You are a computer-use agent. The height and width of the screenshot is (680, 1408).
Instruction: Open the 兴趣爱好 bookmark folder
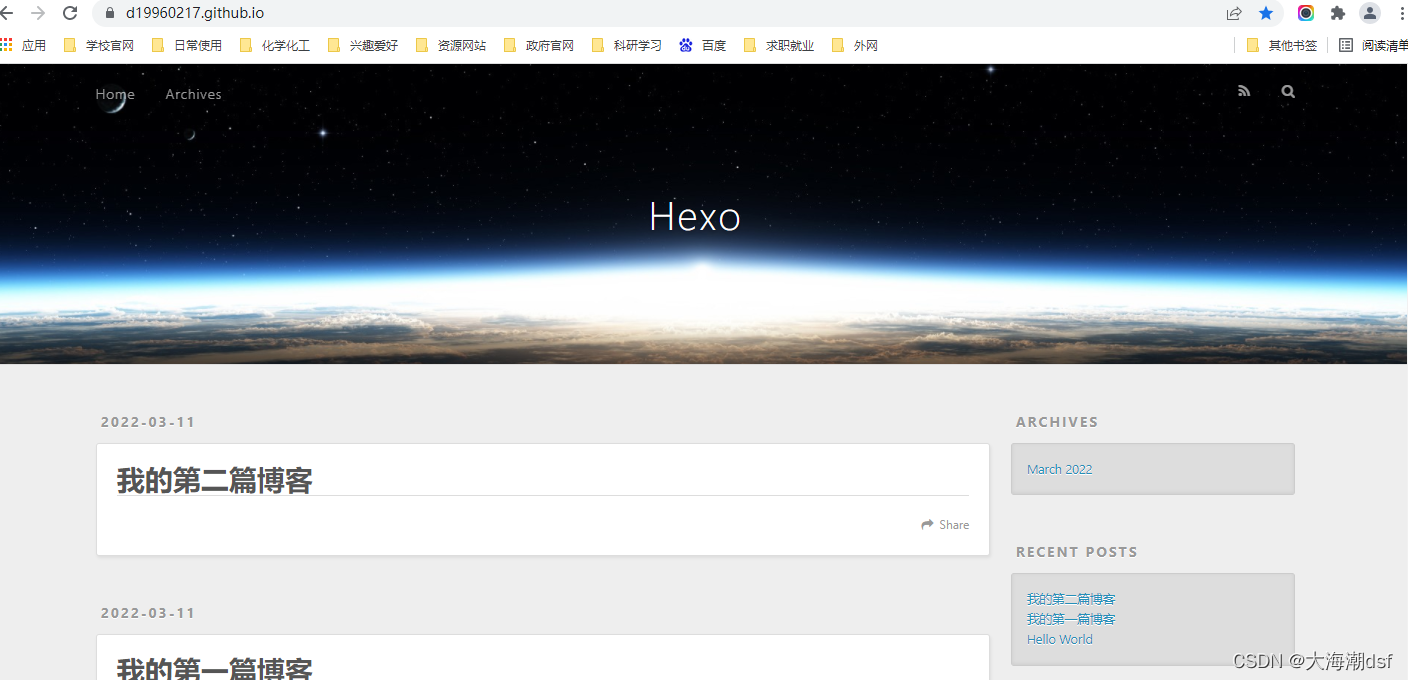(362, 45)
